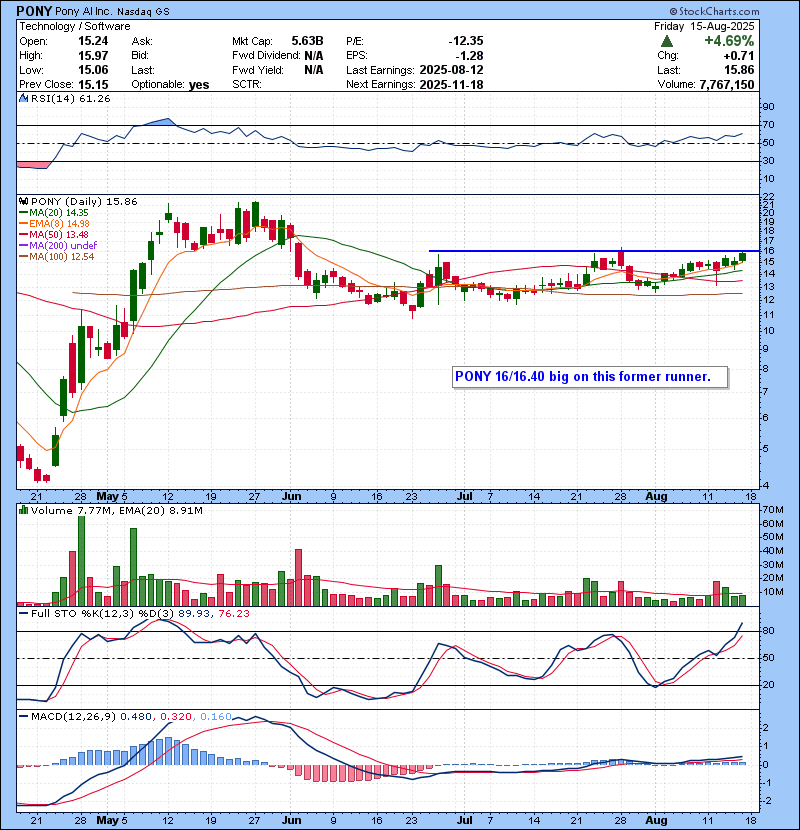
Task: Click the Chg value +0.71
Action: coord(739,56)
